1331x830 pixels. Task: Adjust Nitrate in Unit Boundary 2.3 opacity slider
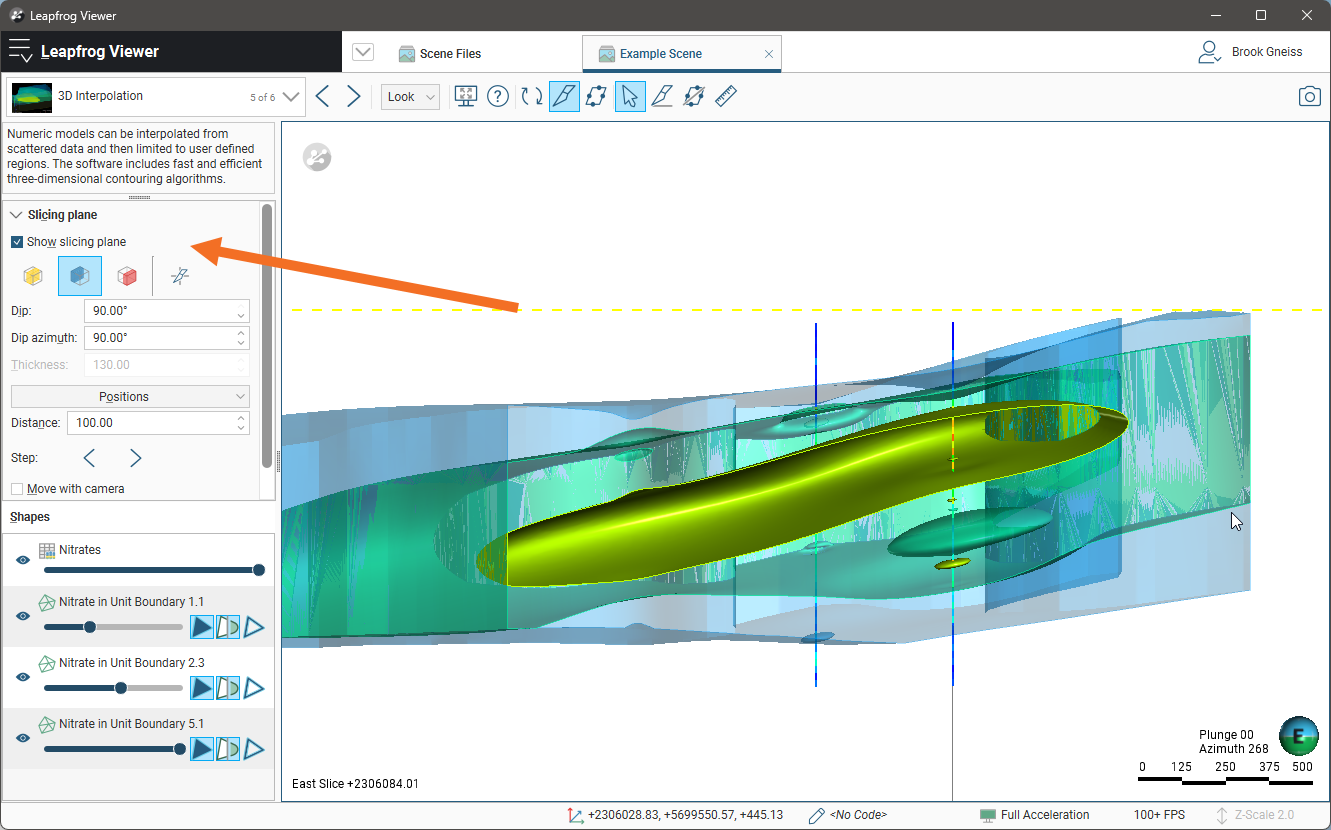point(121,688)
